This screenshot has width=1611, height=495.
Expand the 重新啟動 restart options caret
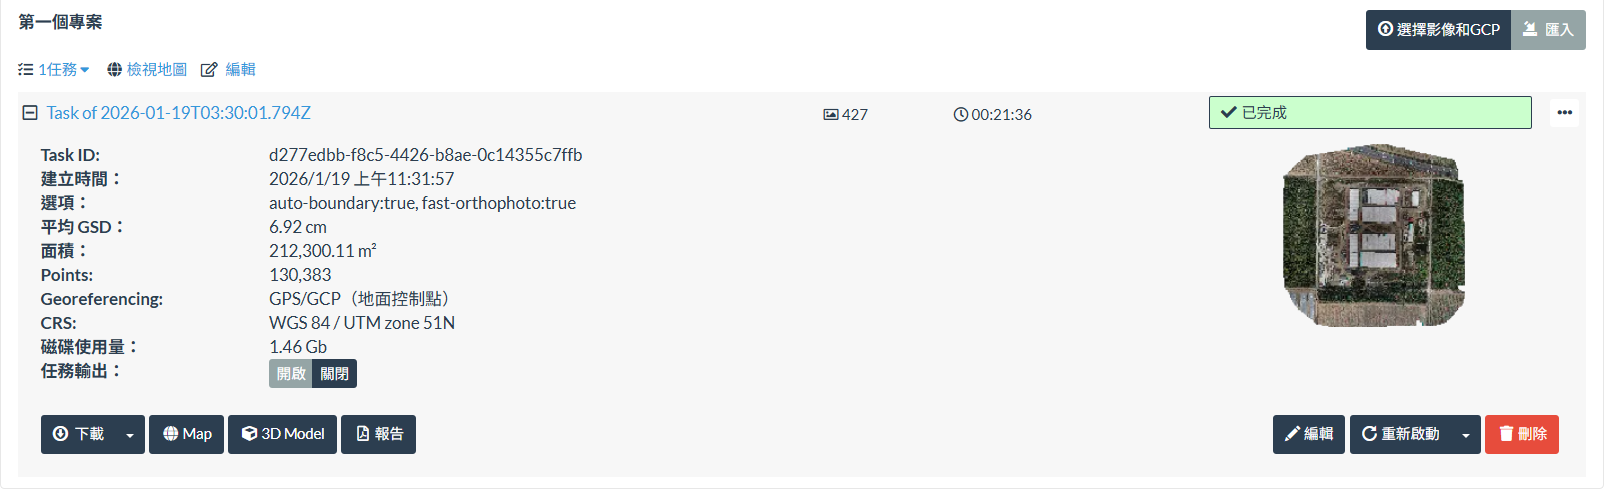(1466, 435)
